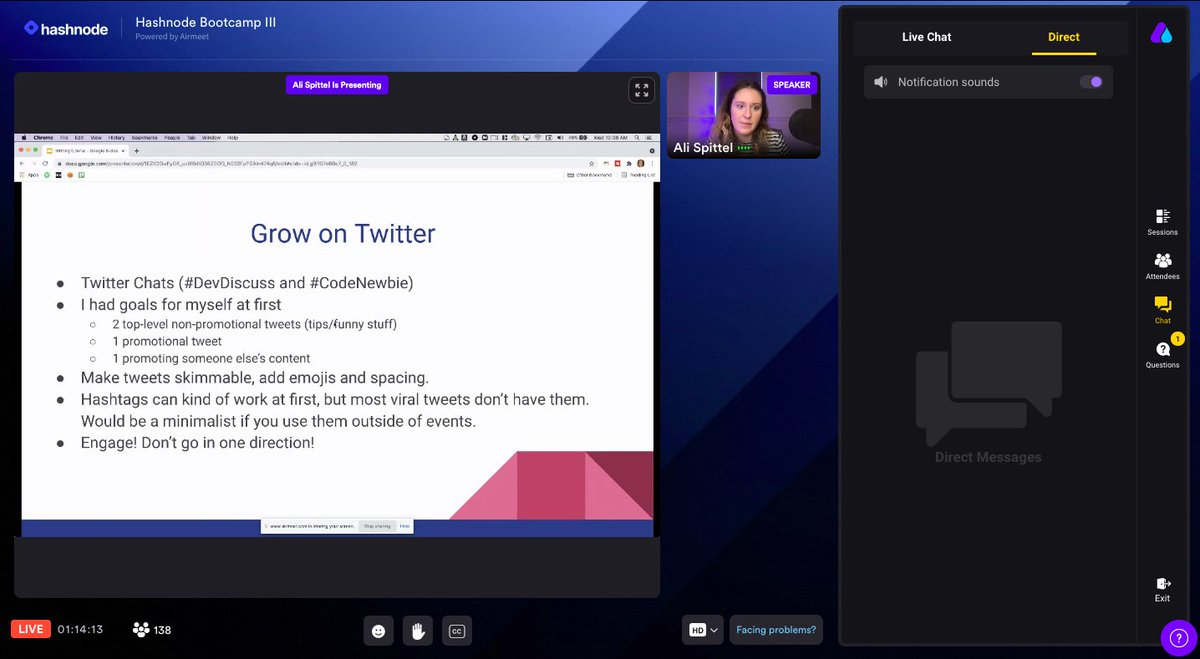This screenshot has height=659, width=1200.
Task: Raise your hand
Action: pyautogui.click(x=417, y=630)
